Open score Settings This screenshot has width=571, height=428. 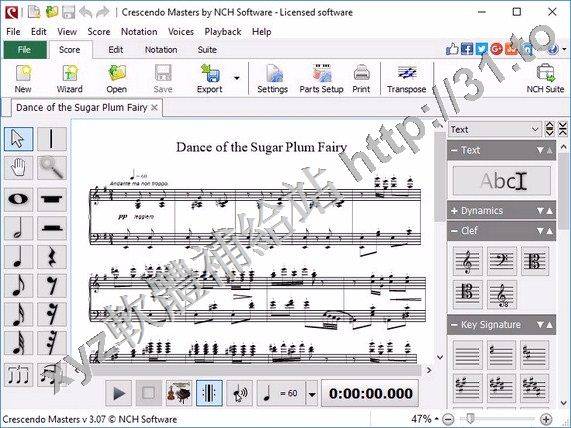(x=272, y=79)
